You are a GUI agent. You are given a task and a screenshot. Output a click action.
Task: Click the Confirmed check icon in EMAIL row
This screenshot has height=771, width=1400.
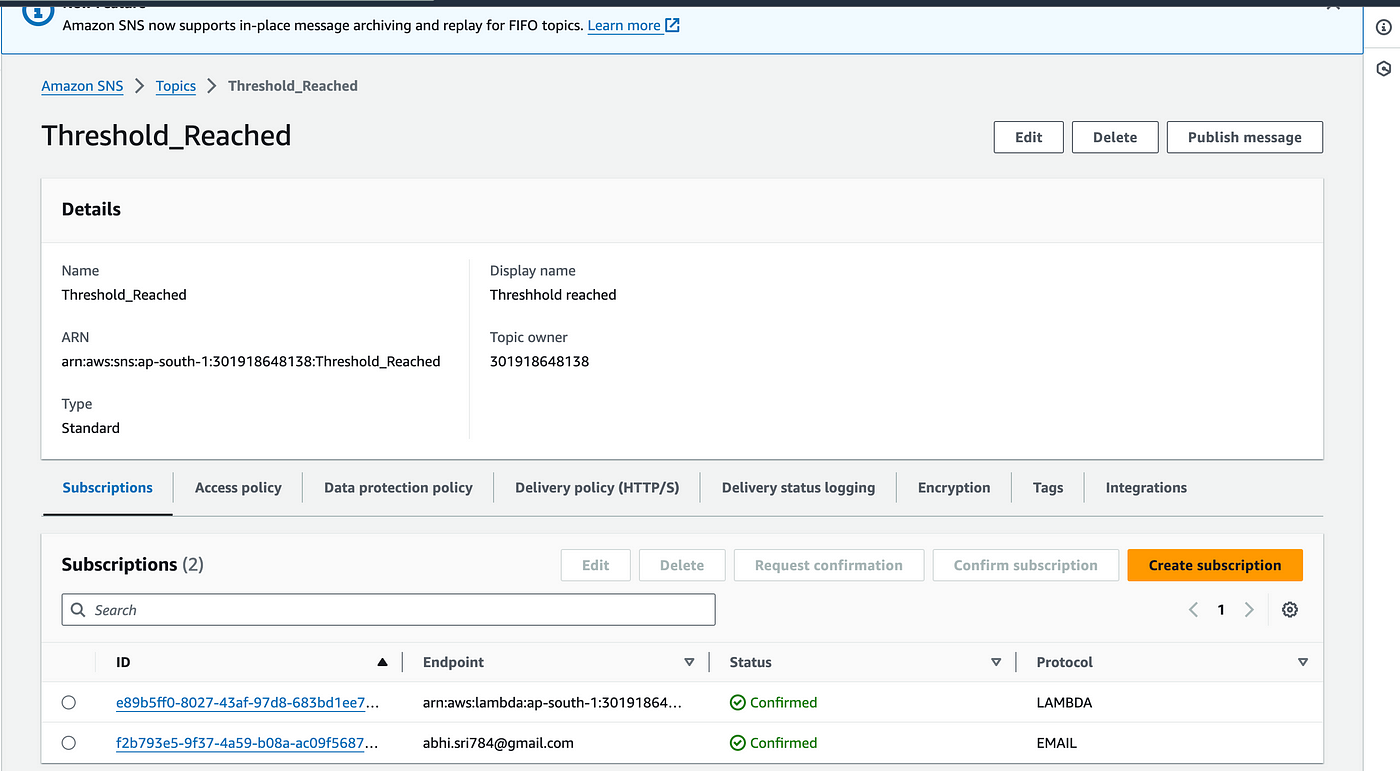[738, 743]
